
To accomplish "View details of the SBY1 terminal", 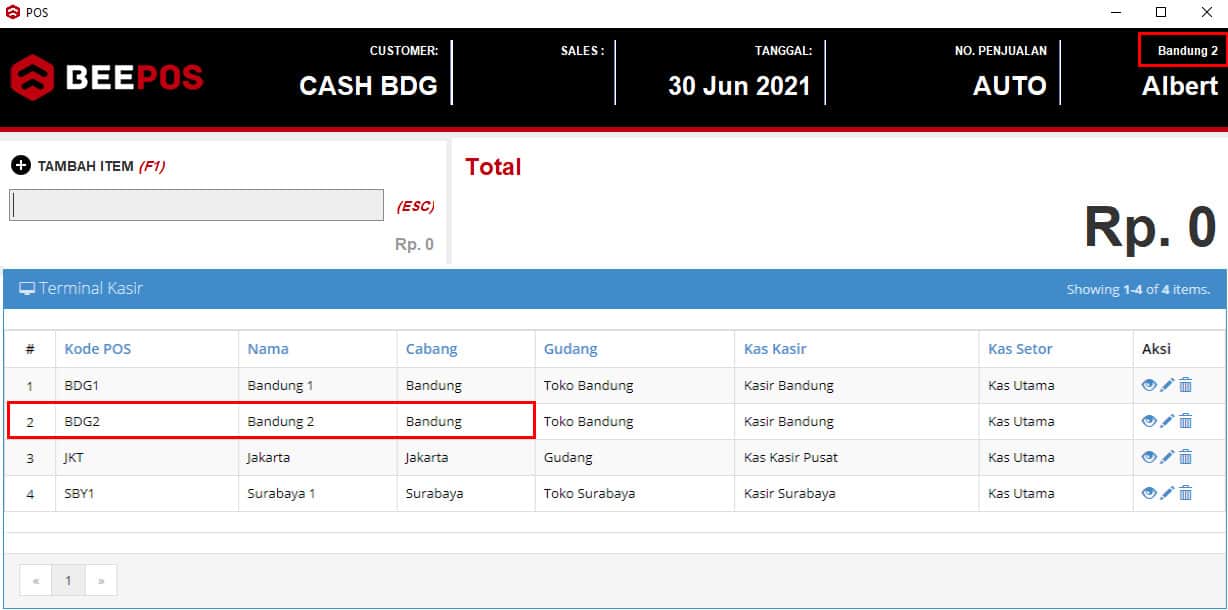I will pyautogui.click(x=1149, y=493).
